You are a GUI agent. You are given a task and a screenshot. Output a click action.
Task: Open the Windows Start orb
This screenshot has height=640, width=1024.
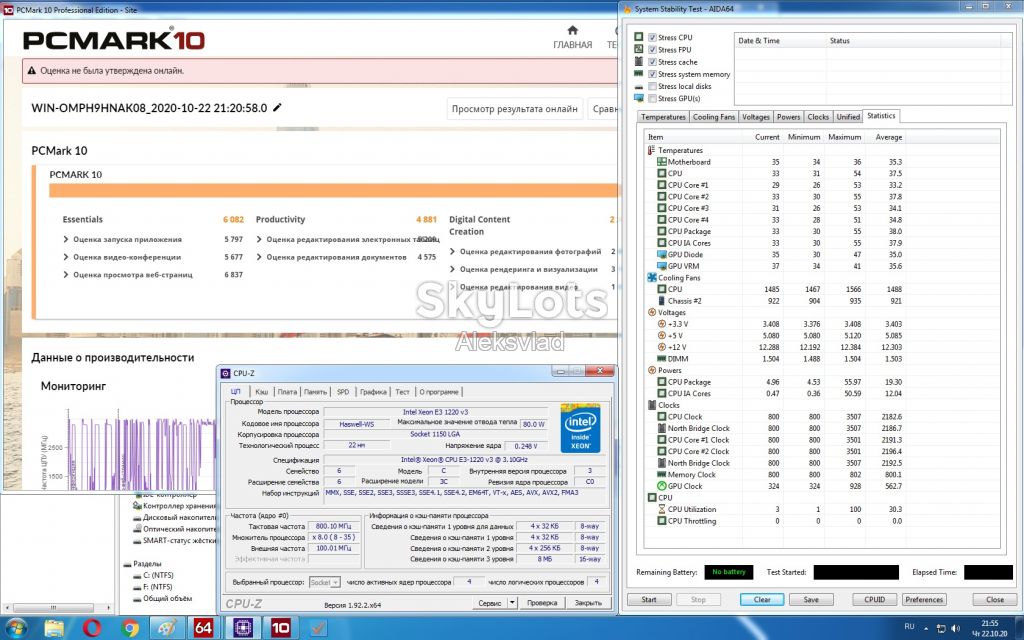point(16,628)
